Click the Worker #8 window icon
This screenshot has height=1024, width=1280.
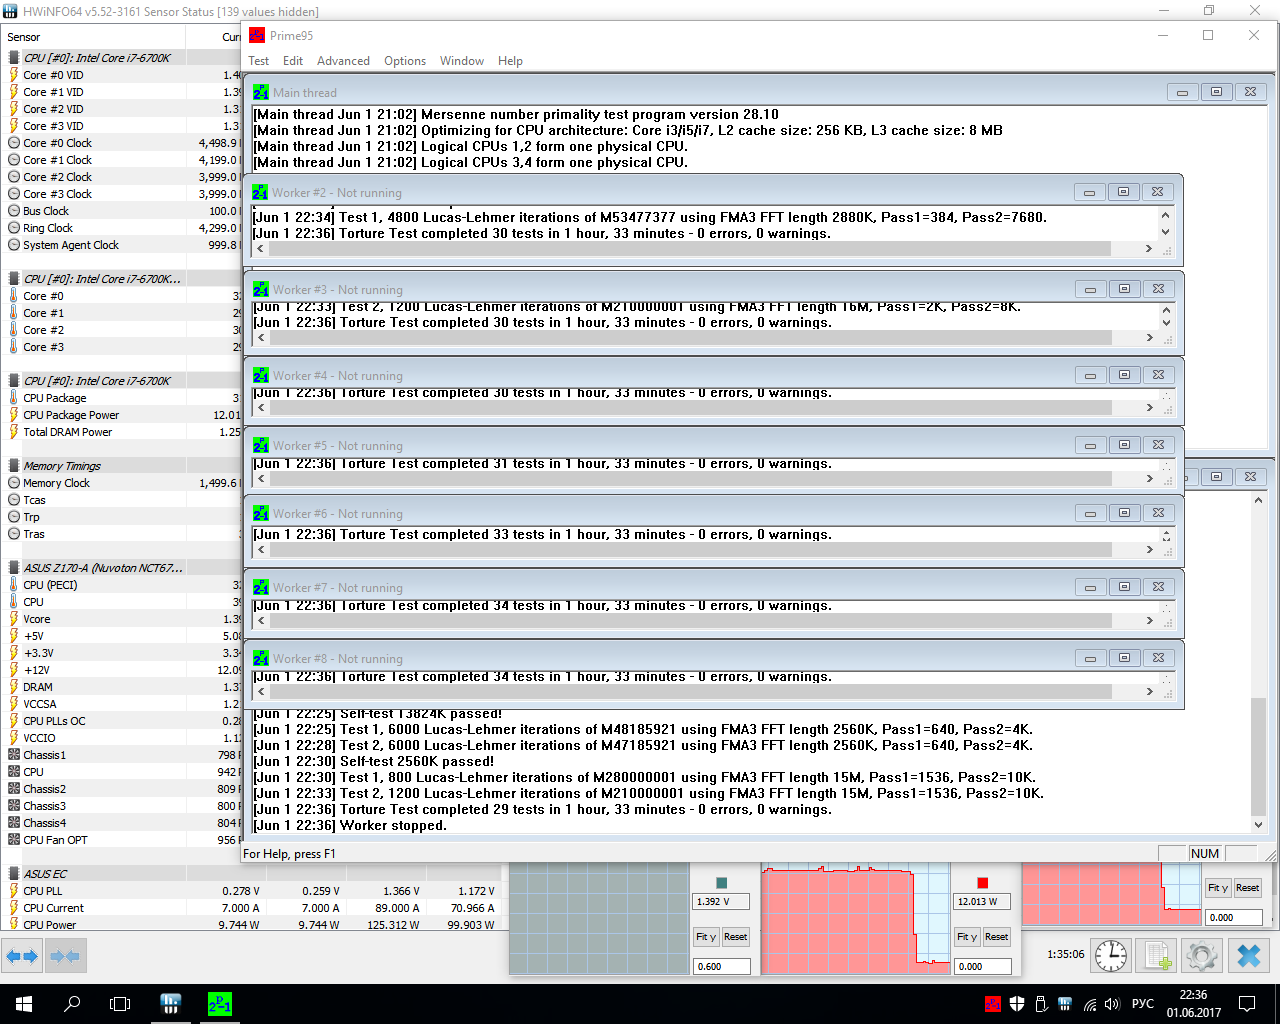point(261,658)
